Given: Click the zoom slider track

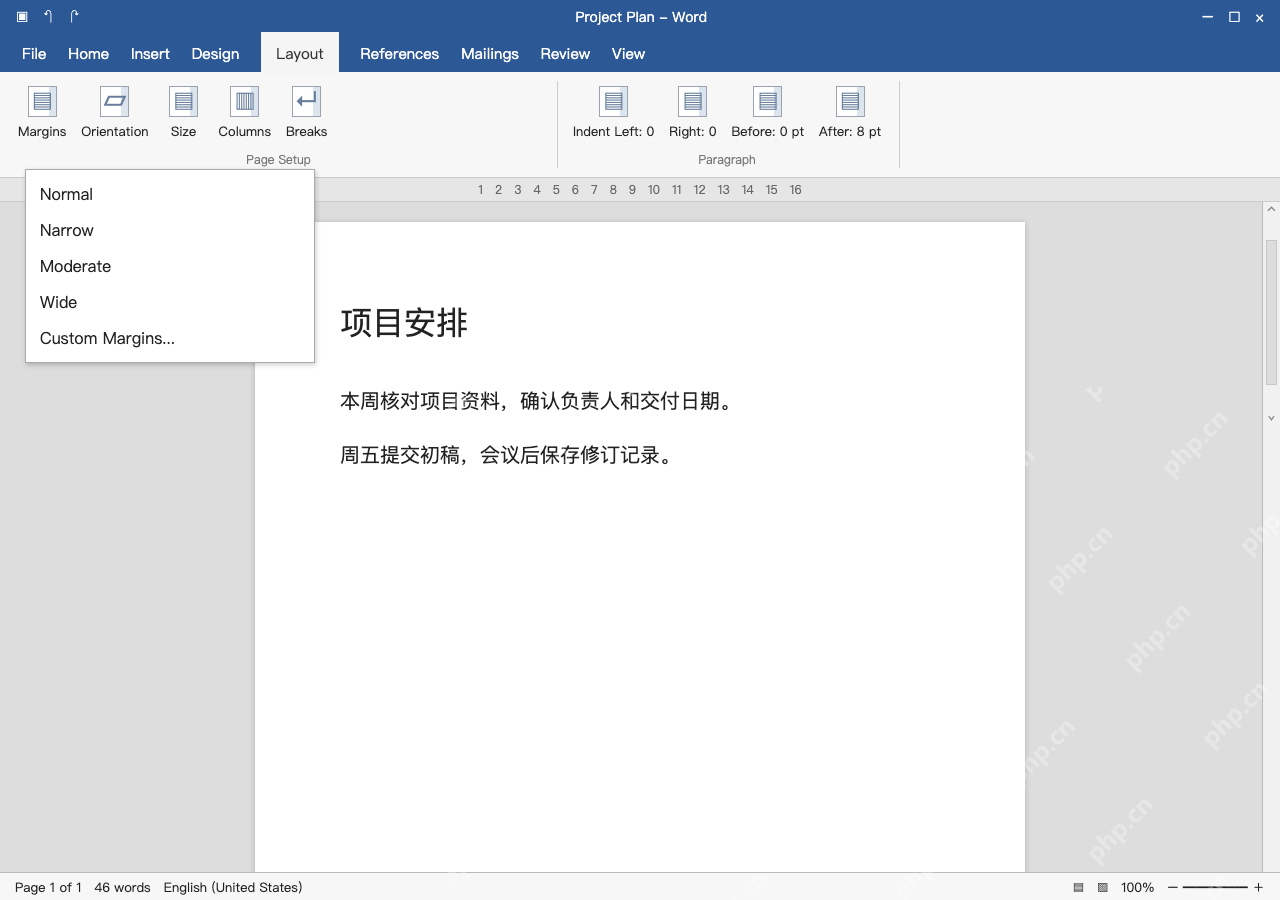Looking at the screenshot, I should [1215, 887].
